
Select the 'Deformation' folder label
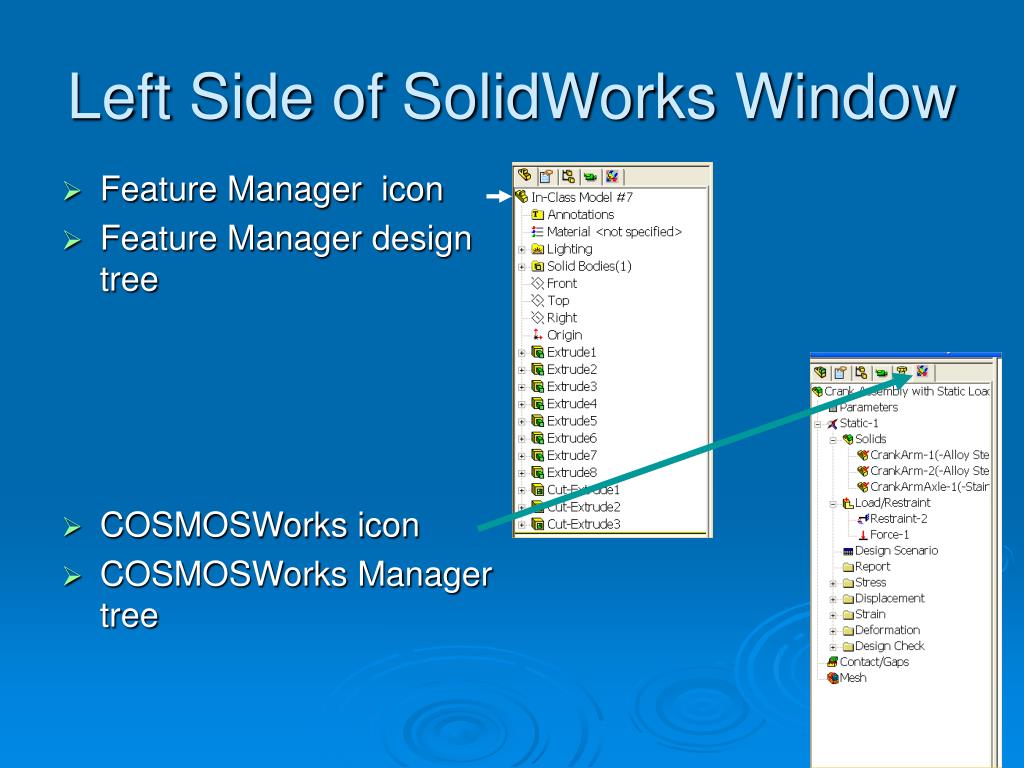click(x=888, y=630)
